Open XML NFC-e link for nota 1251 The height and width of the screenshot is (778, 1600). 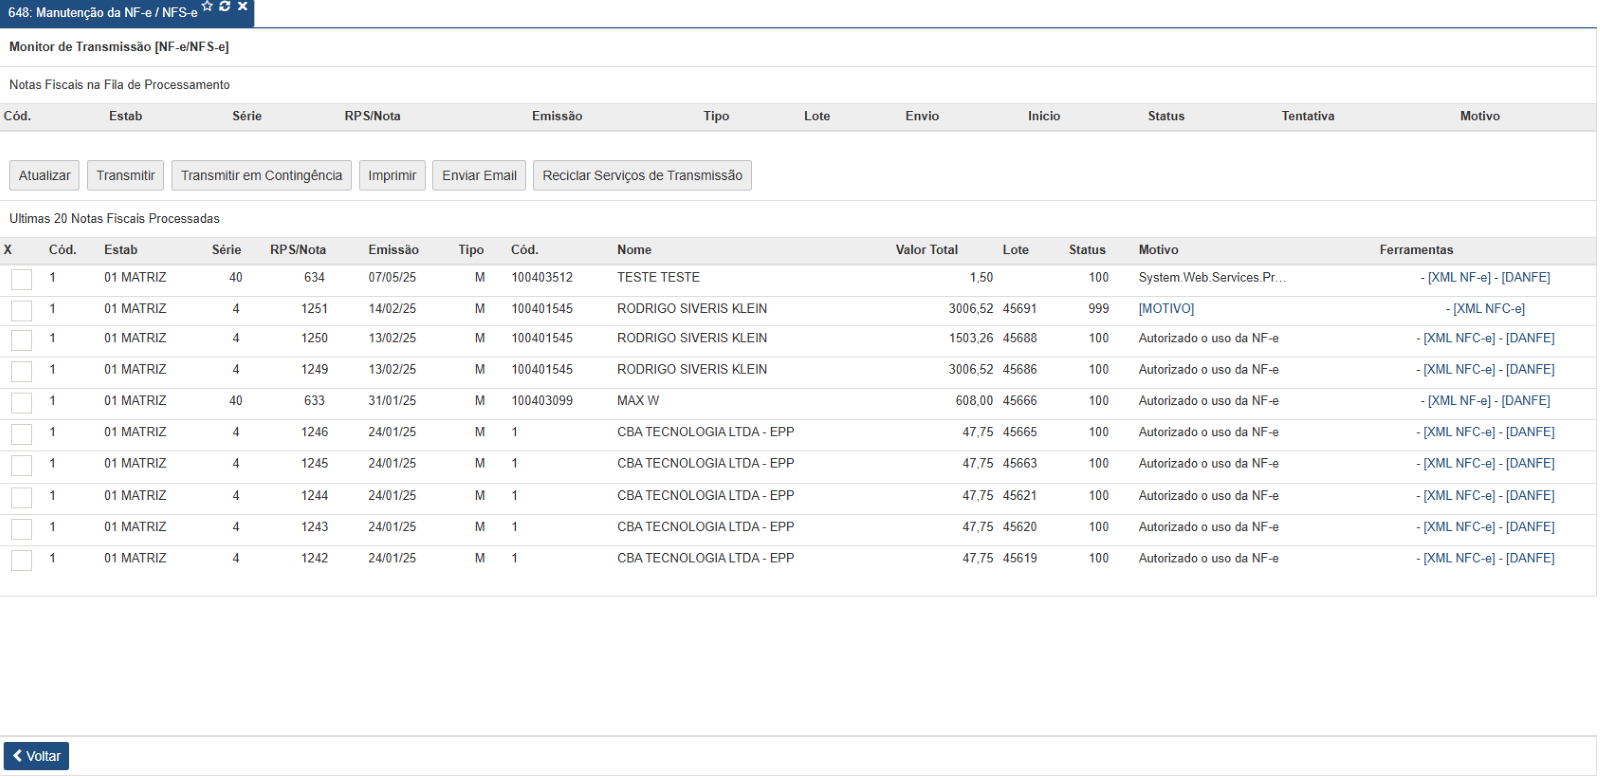[1489, 309]
